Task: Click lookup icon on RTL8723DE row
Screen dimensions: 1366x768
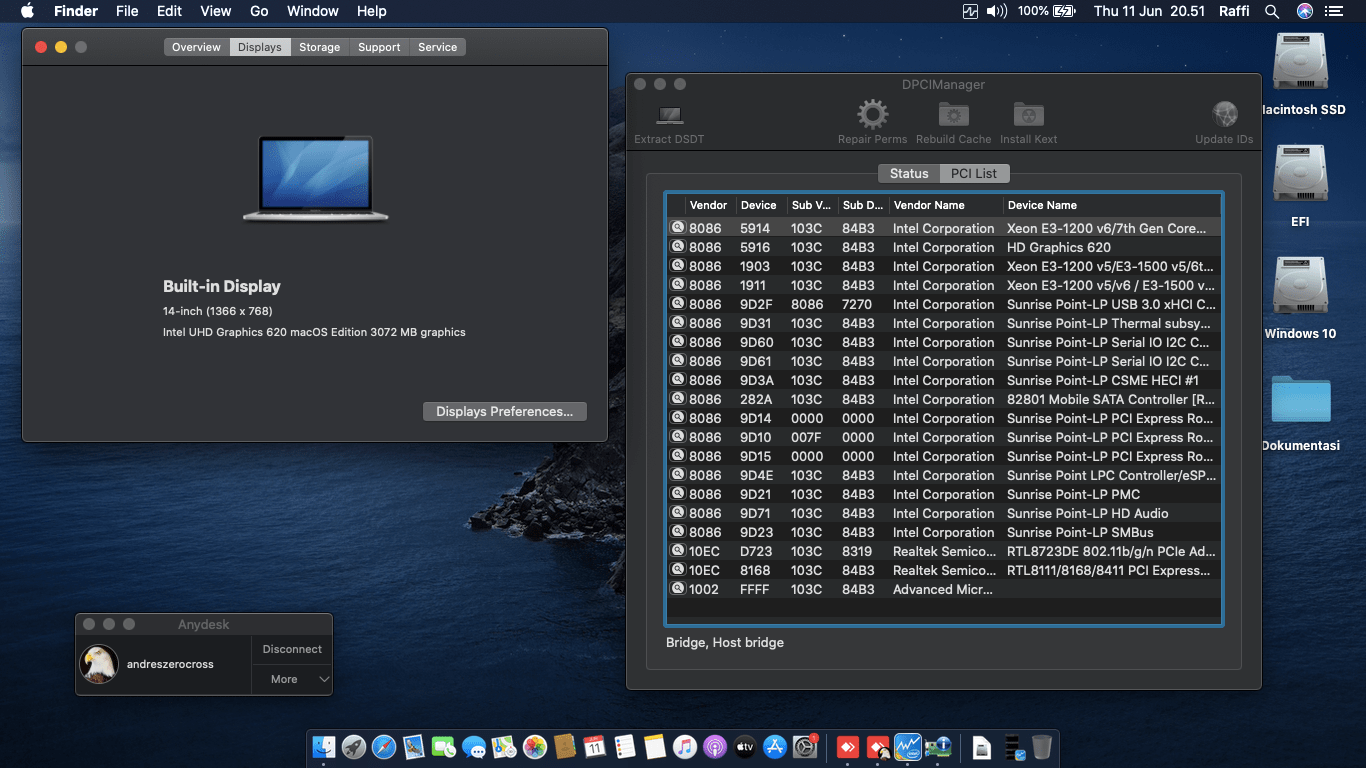Action: point(677,550)
